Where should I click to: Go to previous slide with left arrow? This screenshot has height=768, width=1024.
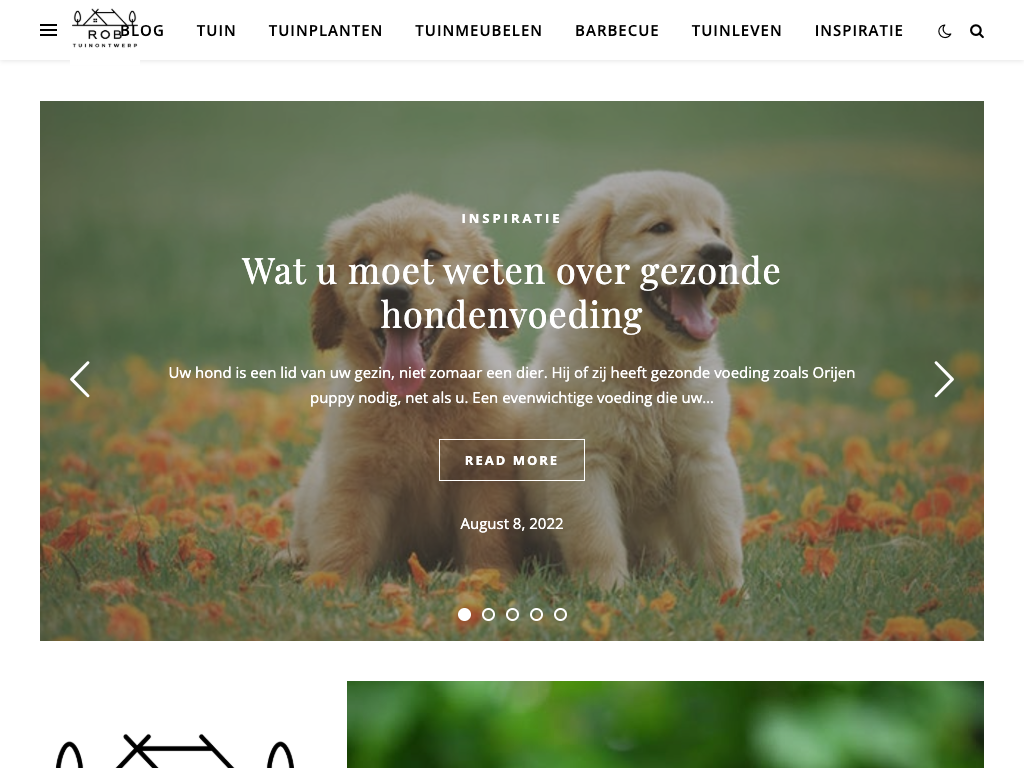(80, 379)
